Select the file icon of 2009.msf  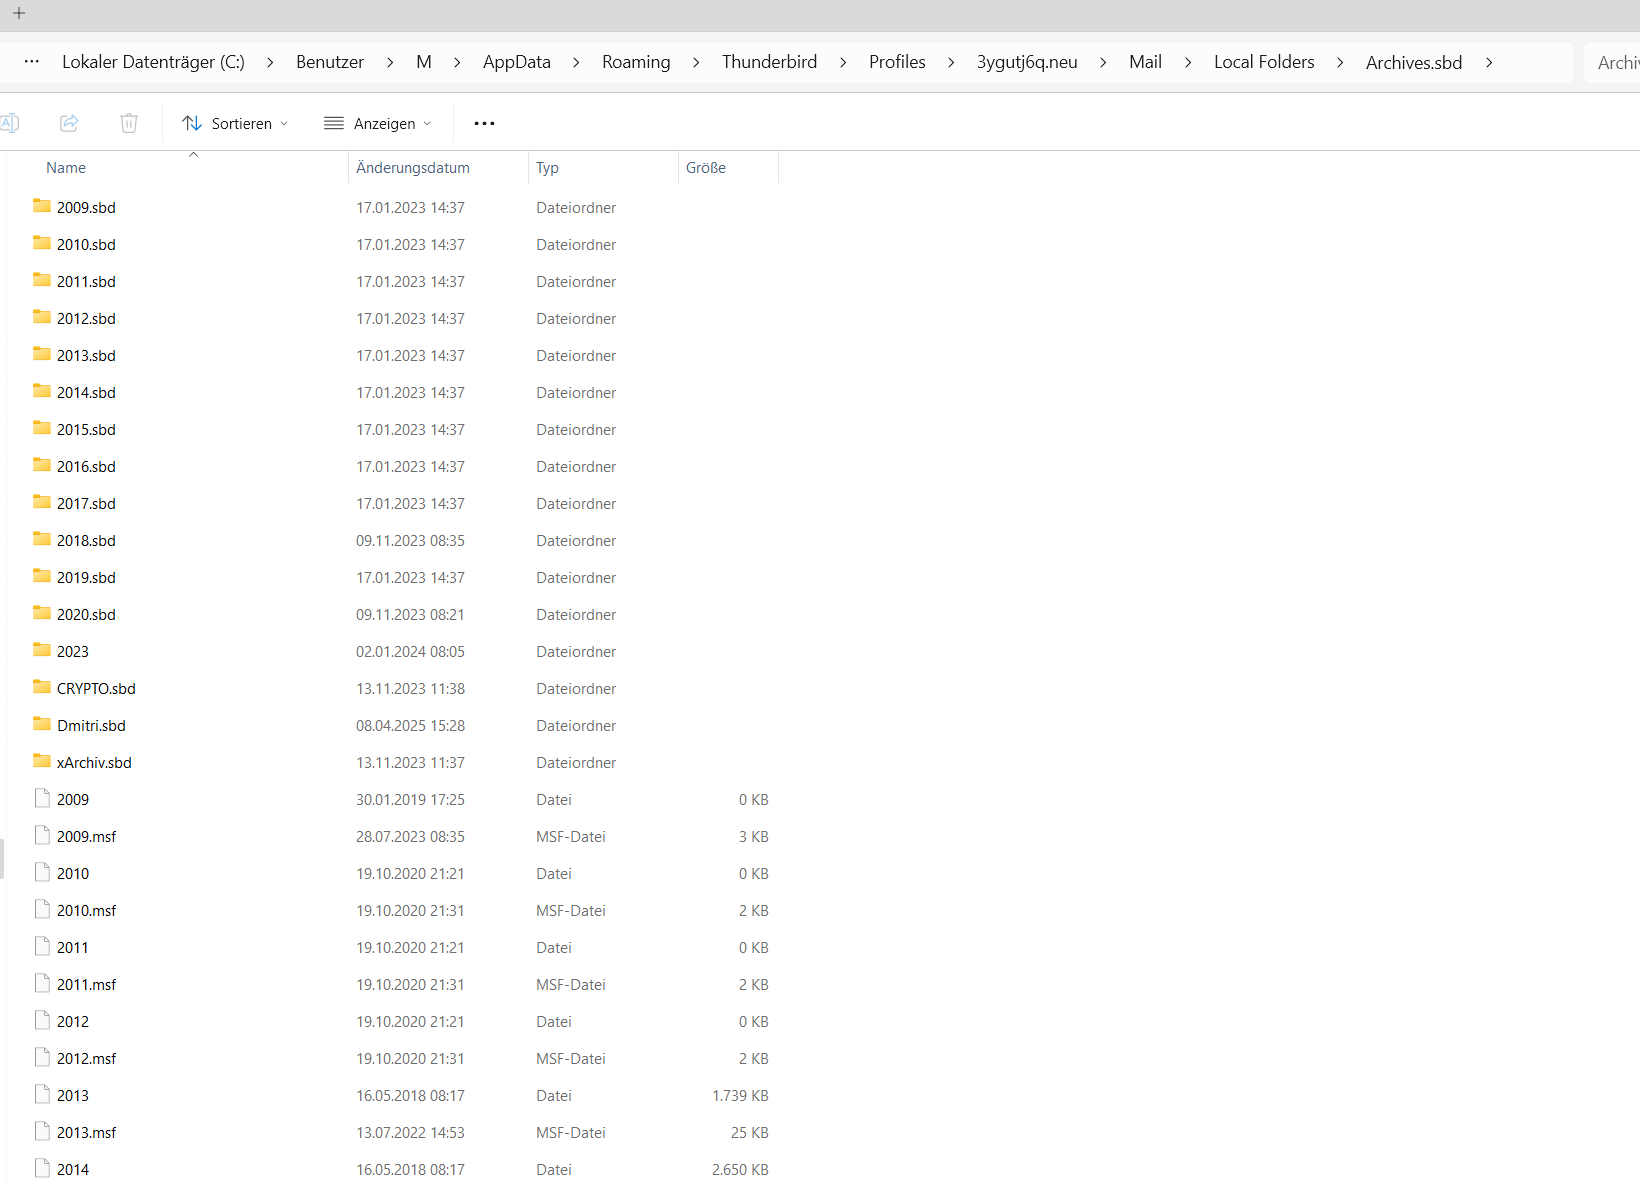pos(42,835)
